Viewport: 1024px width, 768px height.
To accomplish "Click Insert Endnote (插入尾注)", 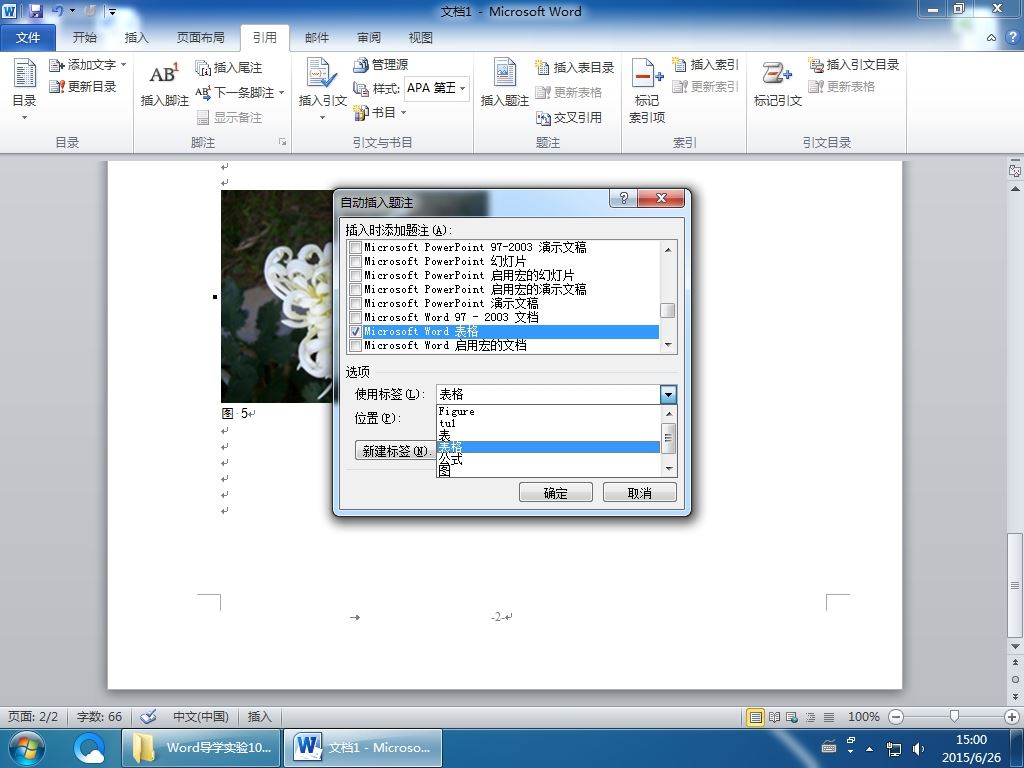I will [x=229, y=67].
